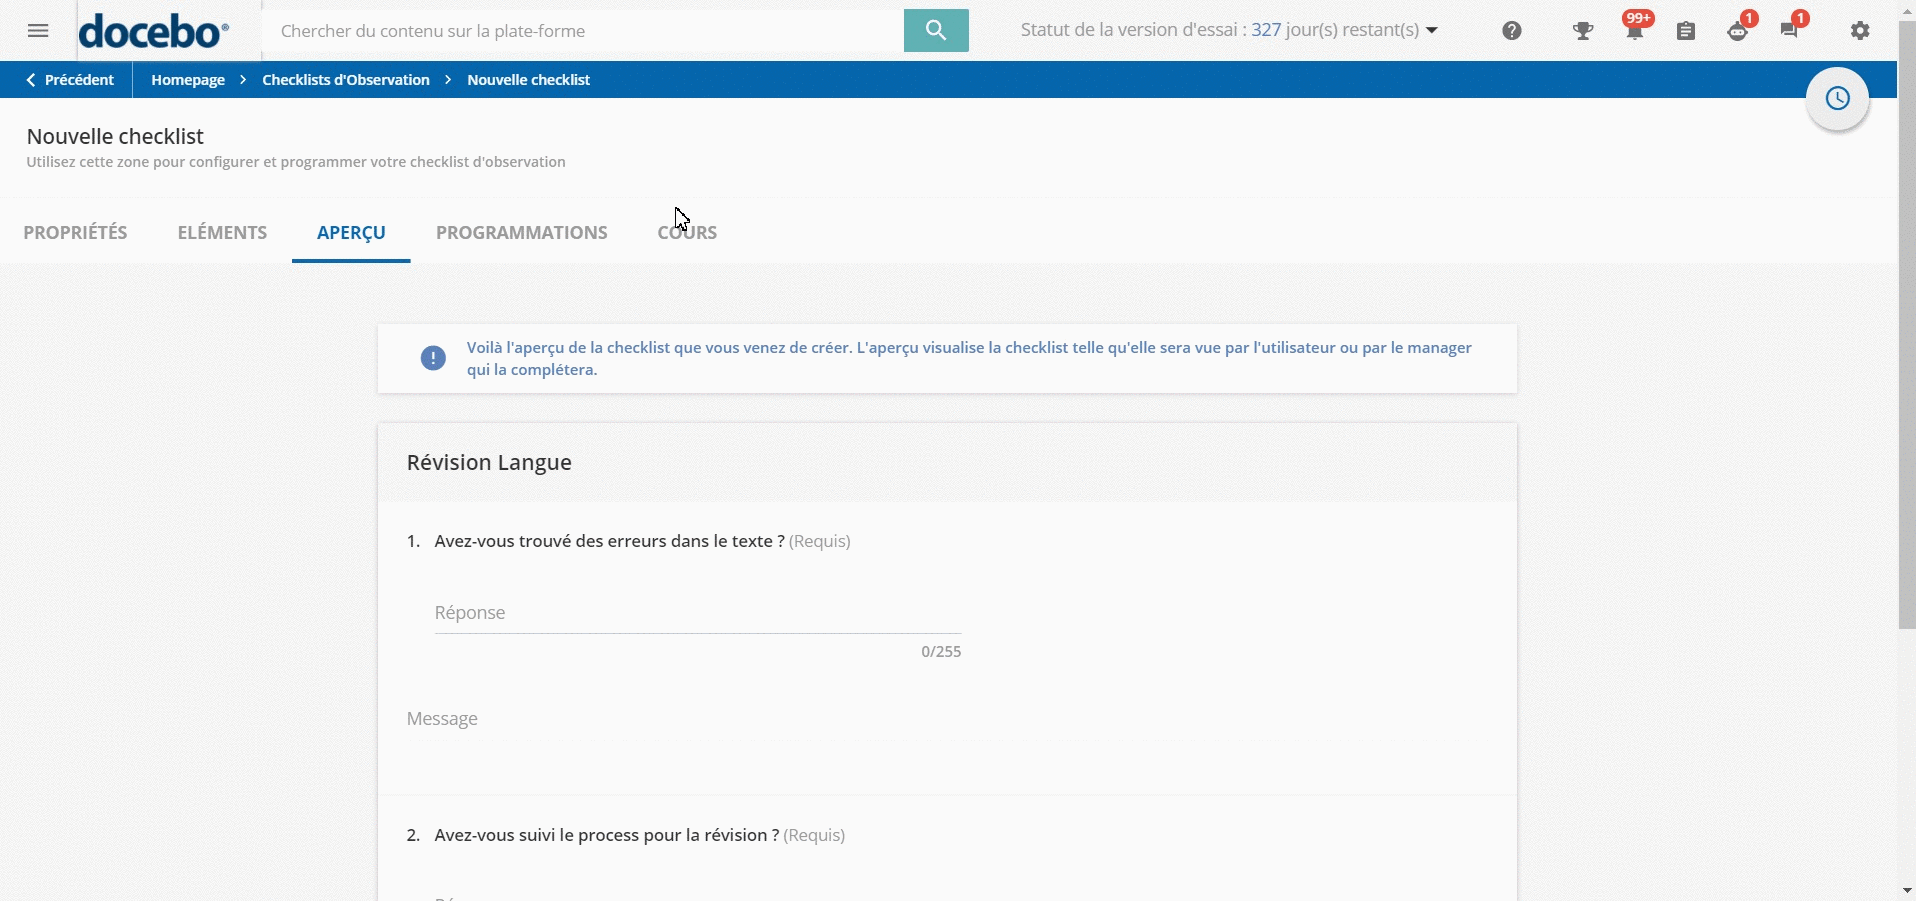1916x901 pixels.
Task: Open history via the clock icon
Action: coord(1837,99)
